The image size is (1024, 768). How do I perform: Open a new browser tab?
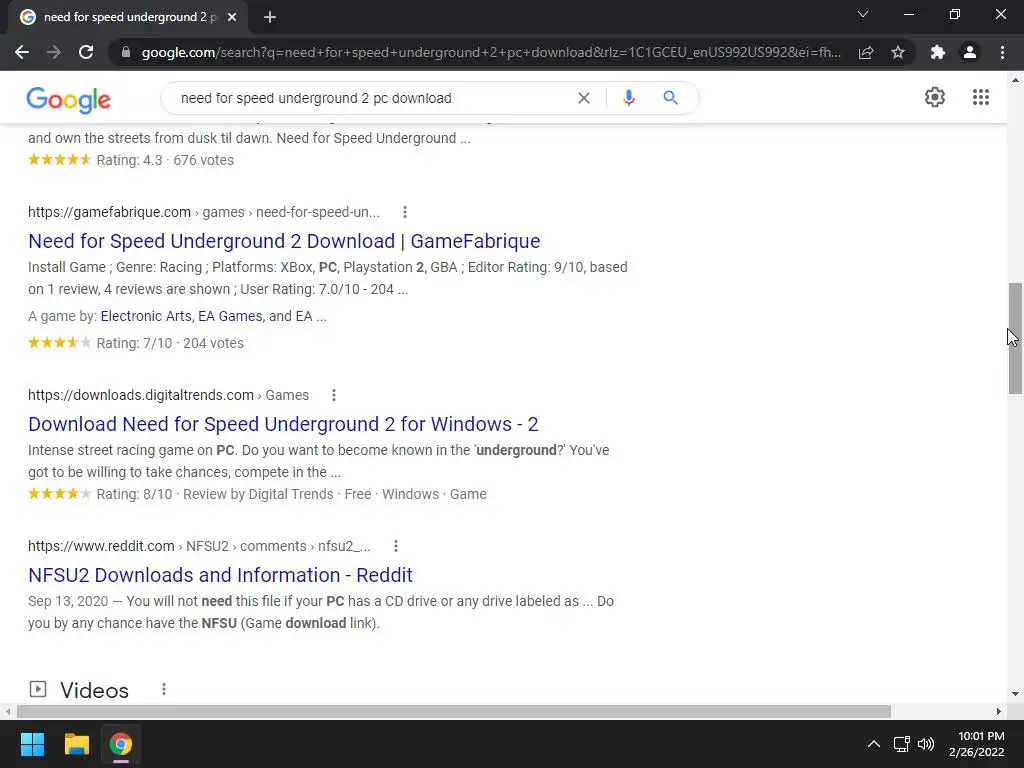click(270, 17)
